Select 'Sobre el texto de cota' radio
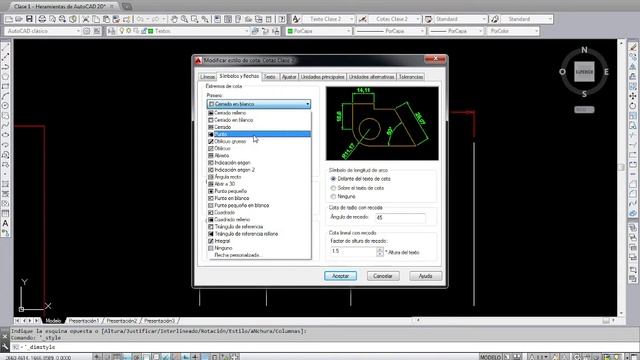640x360 pixels. pyautogui.click(x=333, y=188)
